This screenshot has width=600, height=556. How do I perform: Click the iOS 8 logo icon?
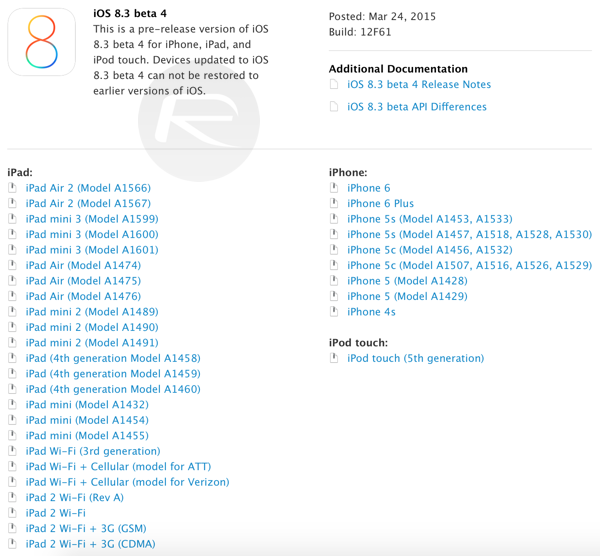tap(41, 42)
